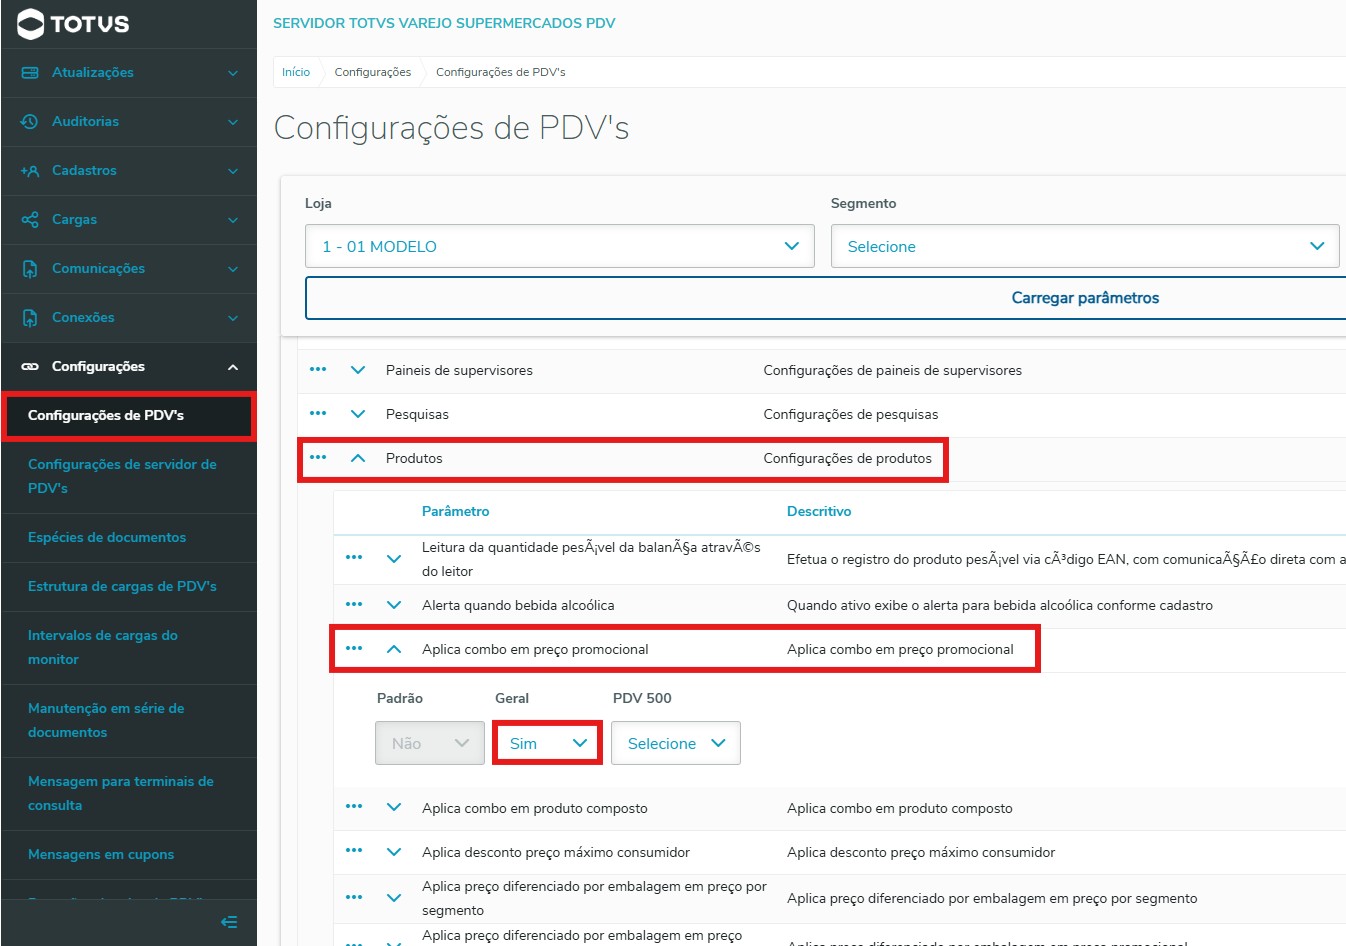Click the Atualizações sidebar icon
The width and height of the screenshot is (1346, 946).
point(30,73)
